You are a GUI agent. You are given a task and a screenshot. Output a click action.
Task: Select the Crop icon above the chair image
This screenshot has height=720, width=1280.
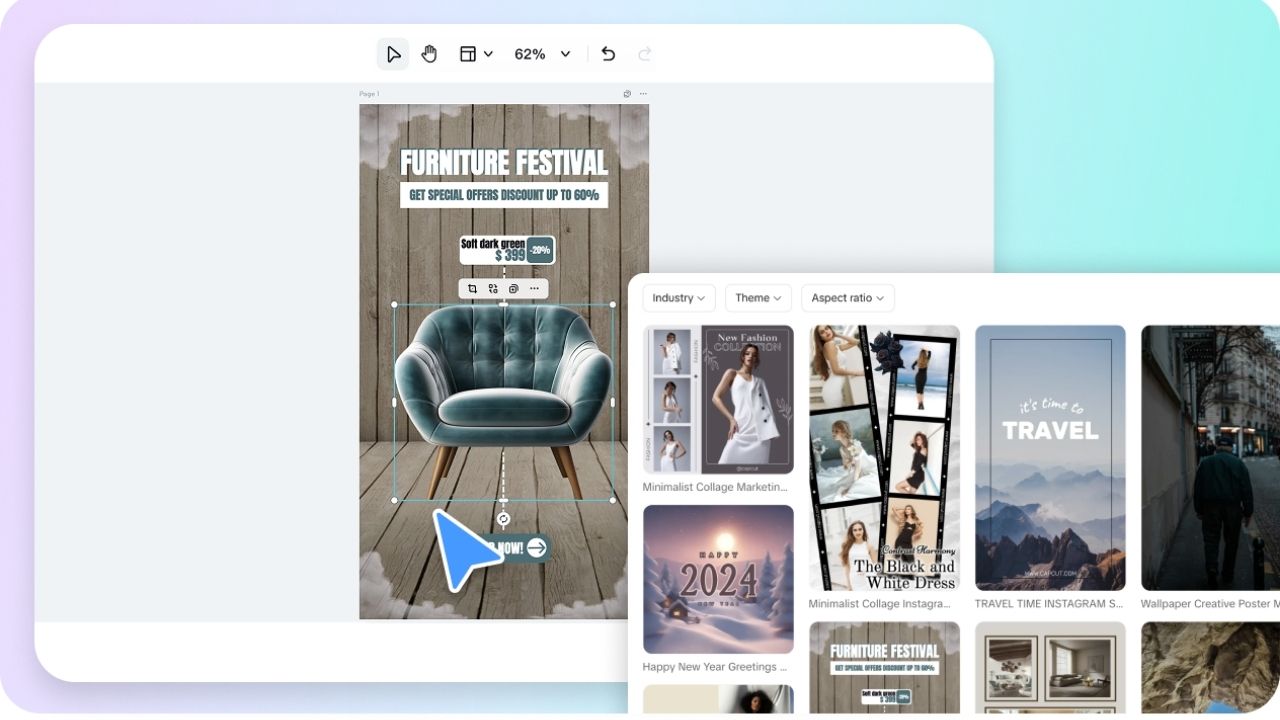[471, 288]
